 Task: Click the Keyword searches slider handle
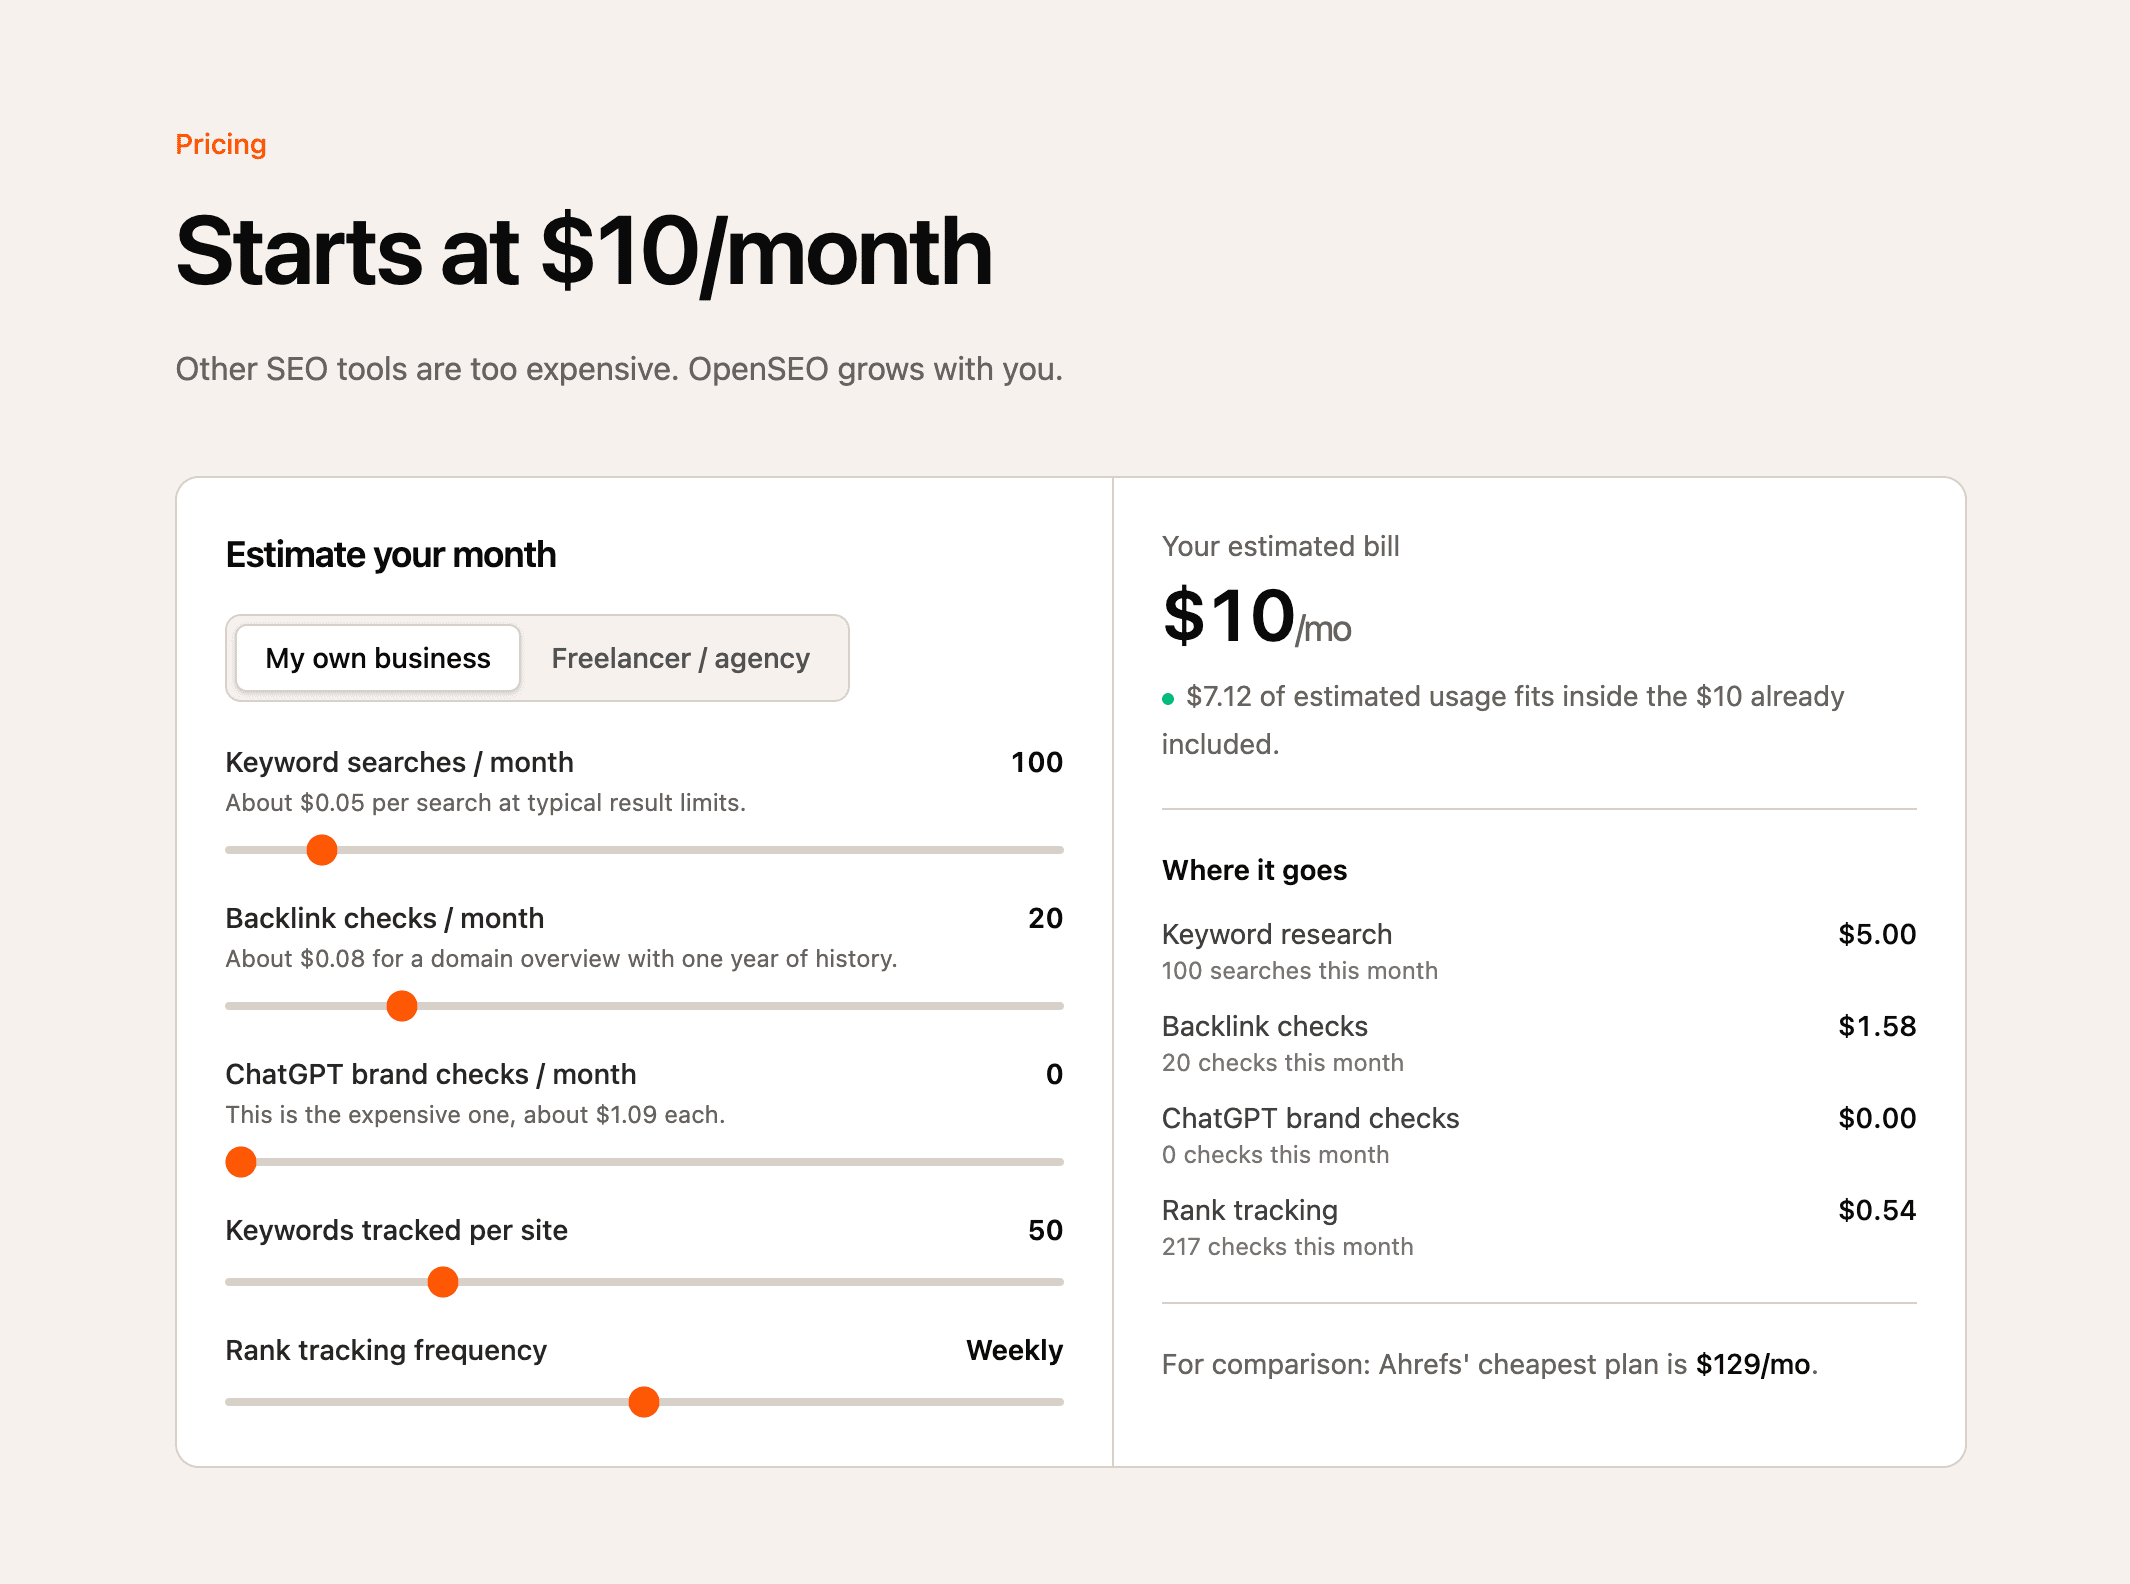pos(322,850)
